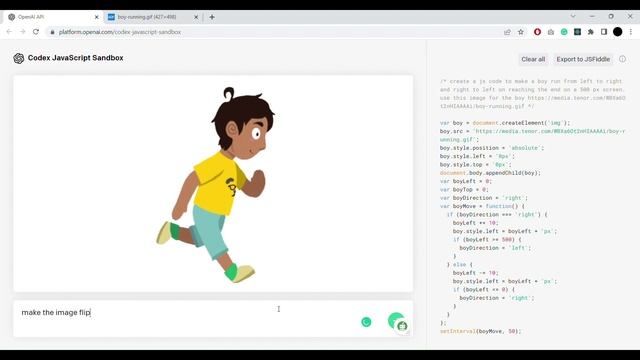This screenshot has width=640, height=360.
Task: Click the lock icon in the address bar
Action: pyautogui.click(x=52, y=32)
